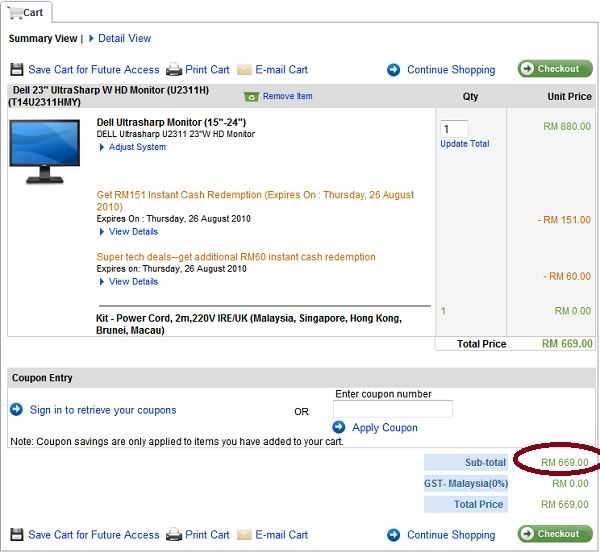The height and width of the screenshot is (553, 600).
Task: Expand Adjust System option
Action: [137, 147]
